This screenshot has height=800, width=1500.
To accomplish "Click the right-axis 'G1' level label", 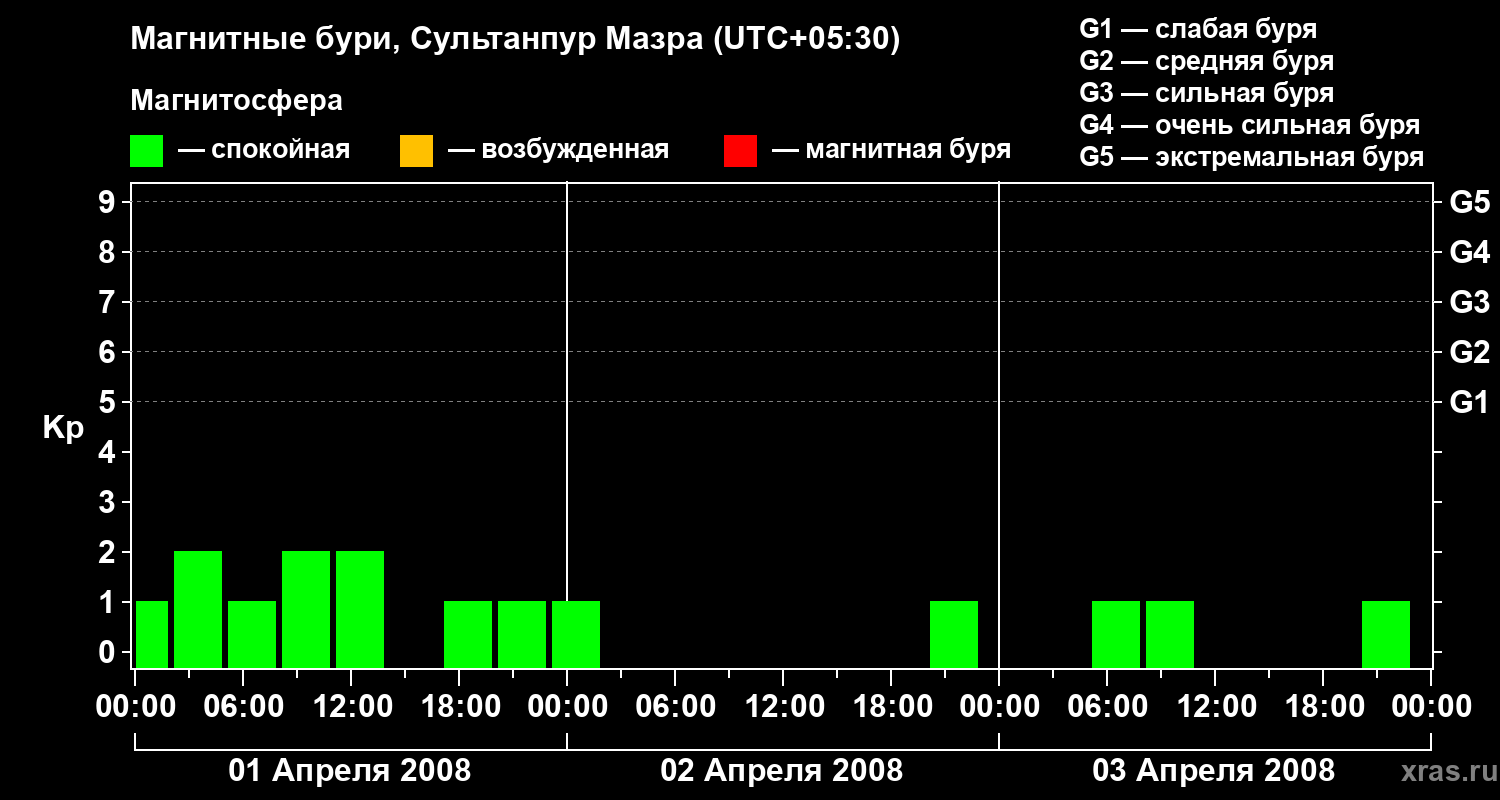I will point(1469,402).
